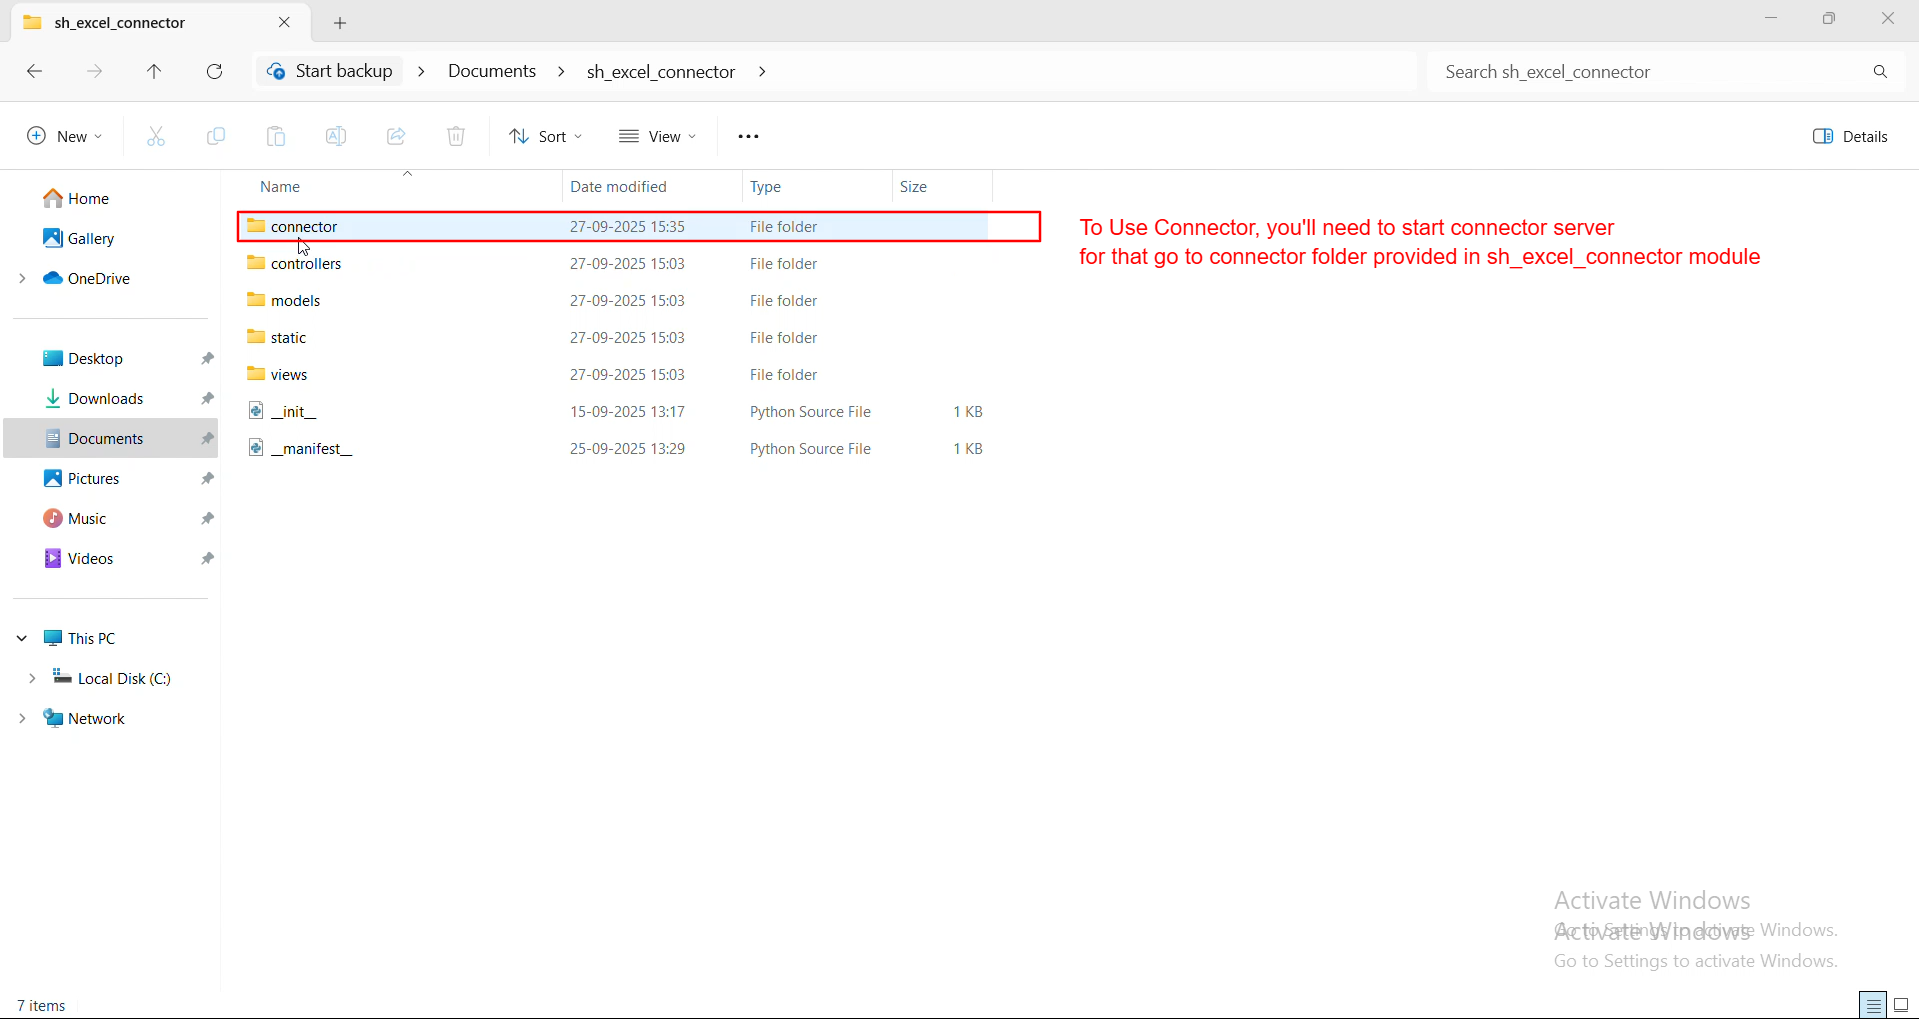
Task: Click the Paste clipboard icon
Action: (x=276, y=136)
